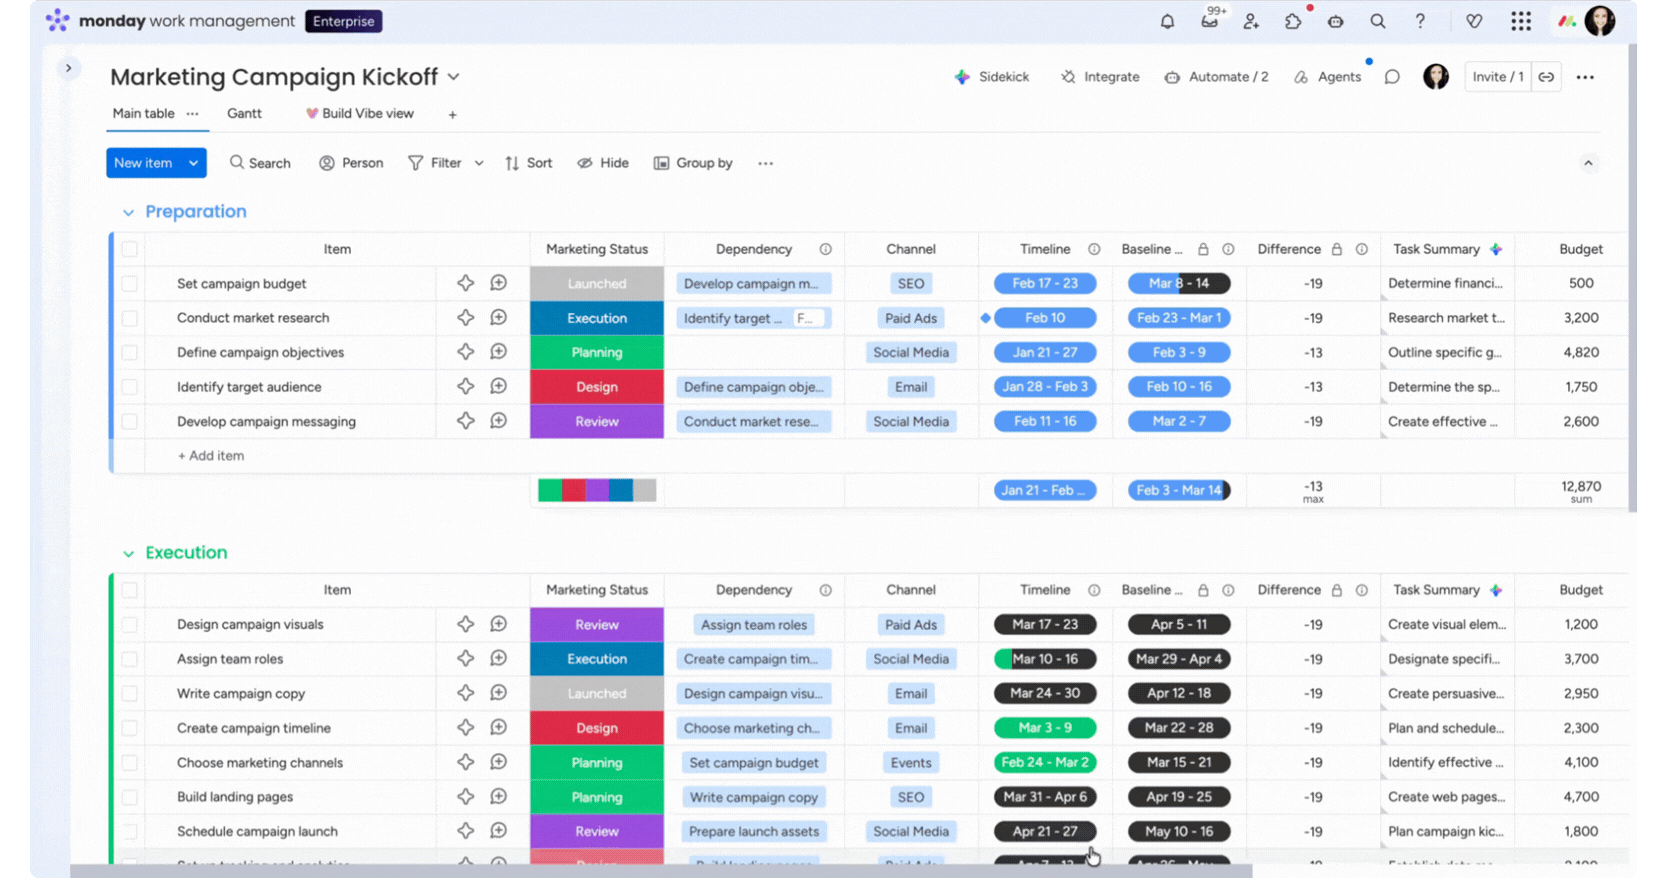Click the search magnifier in top bar
1668x896 pixels.
[1378, 21]
